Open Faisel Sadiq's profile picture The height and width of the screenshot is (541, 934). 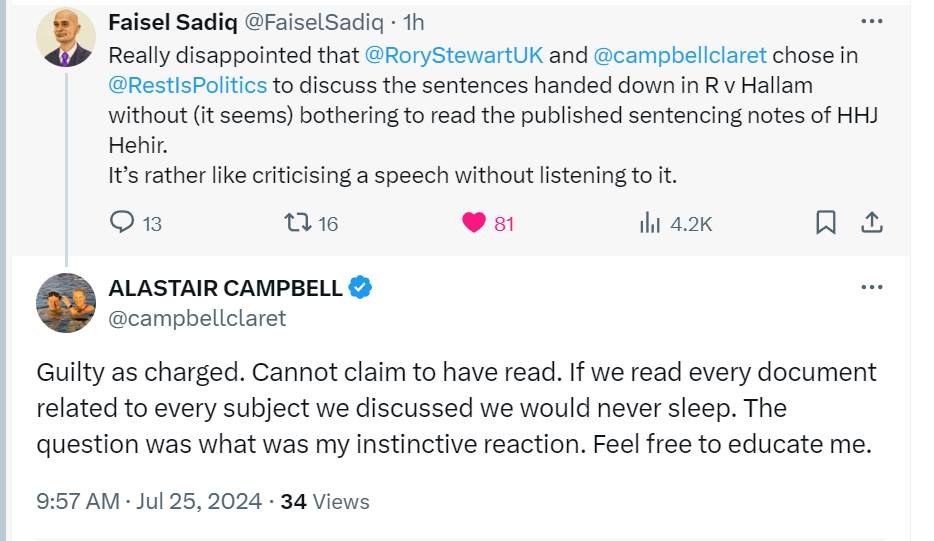tap(66, 37)
